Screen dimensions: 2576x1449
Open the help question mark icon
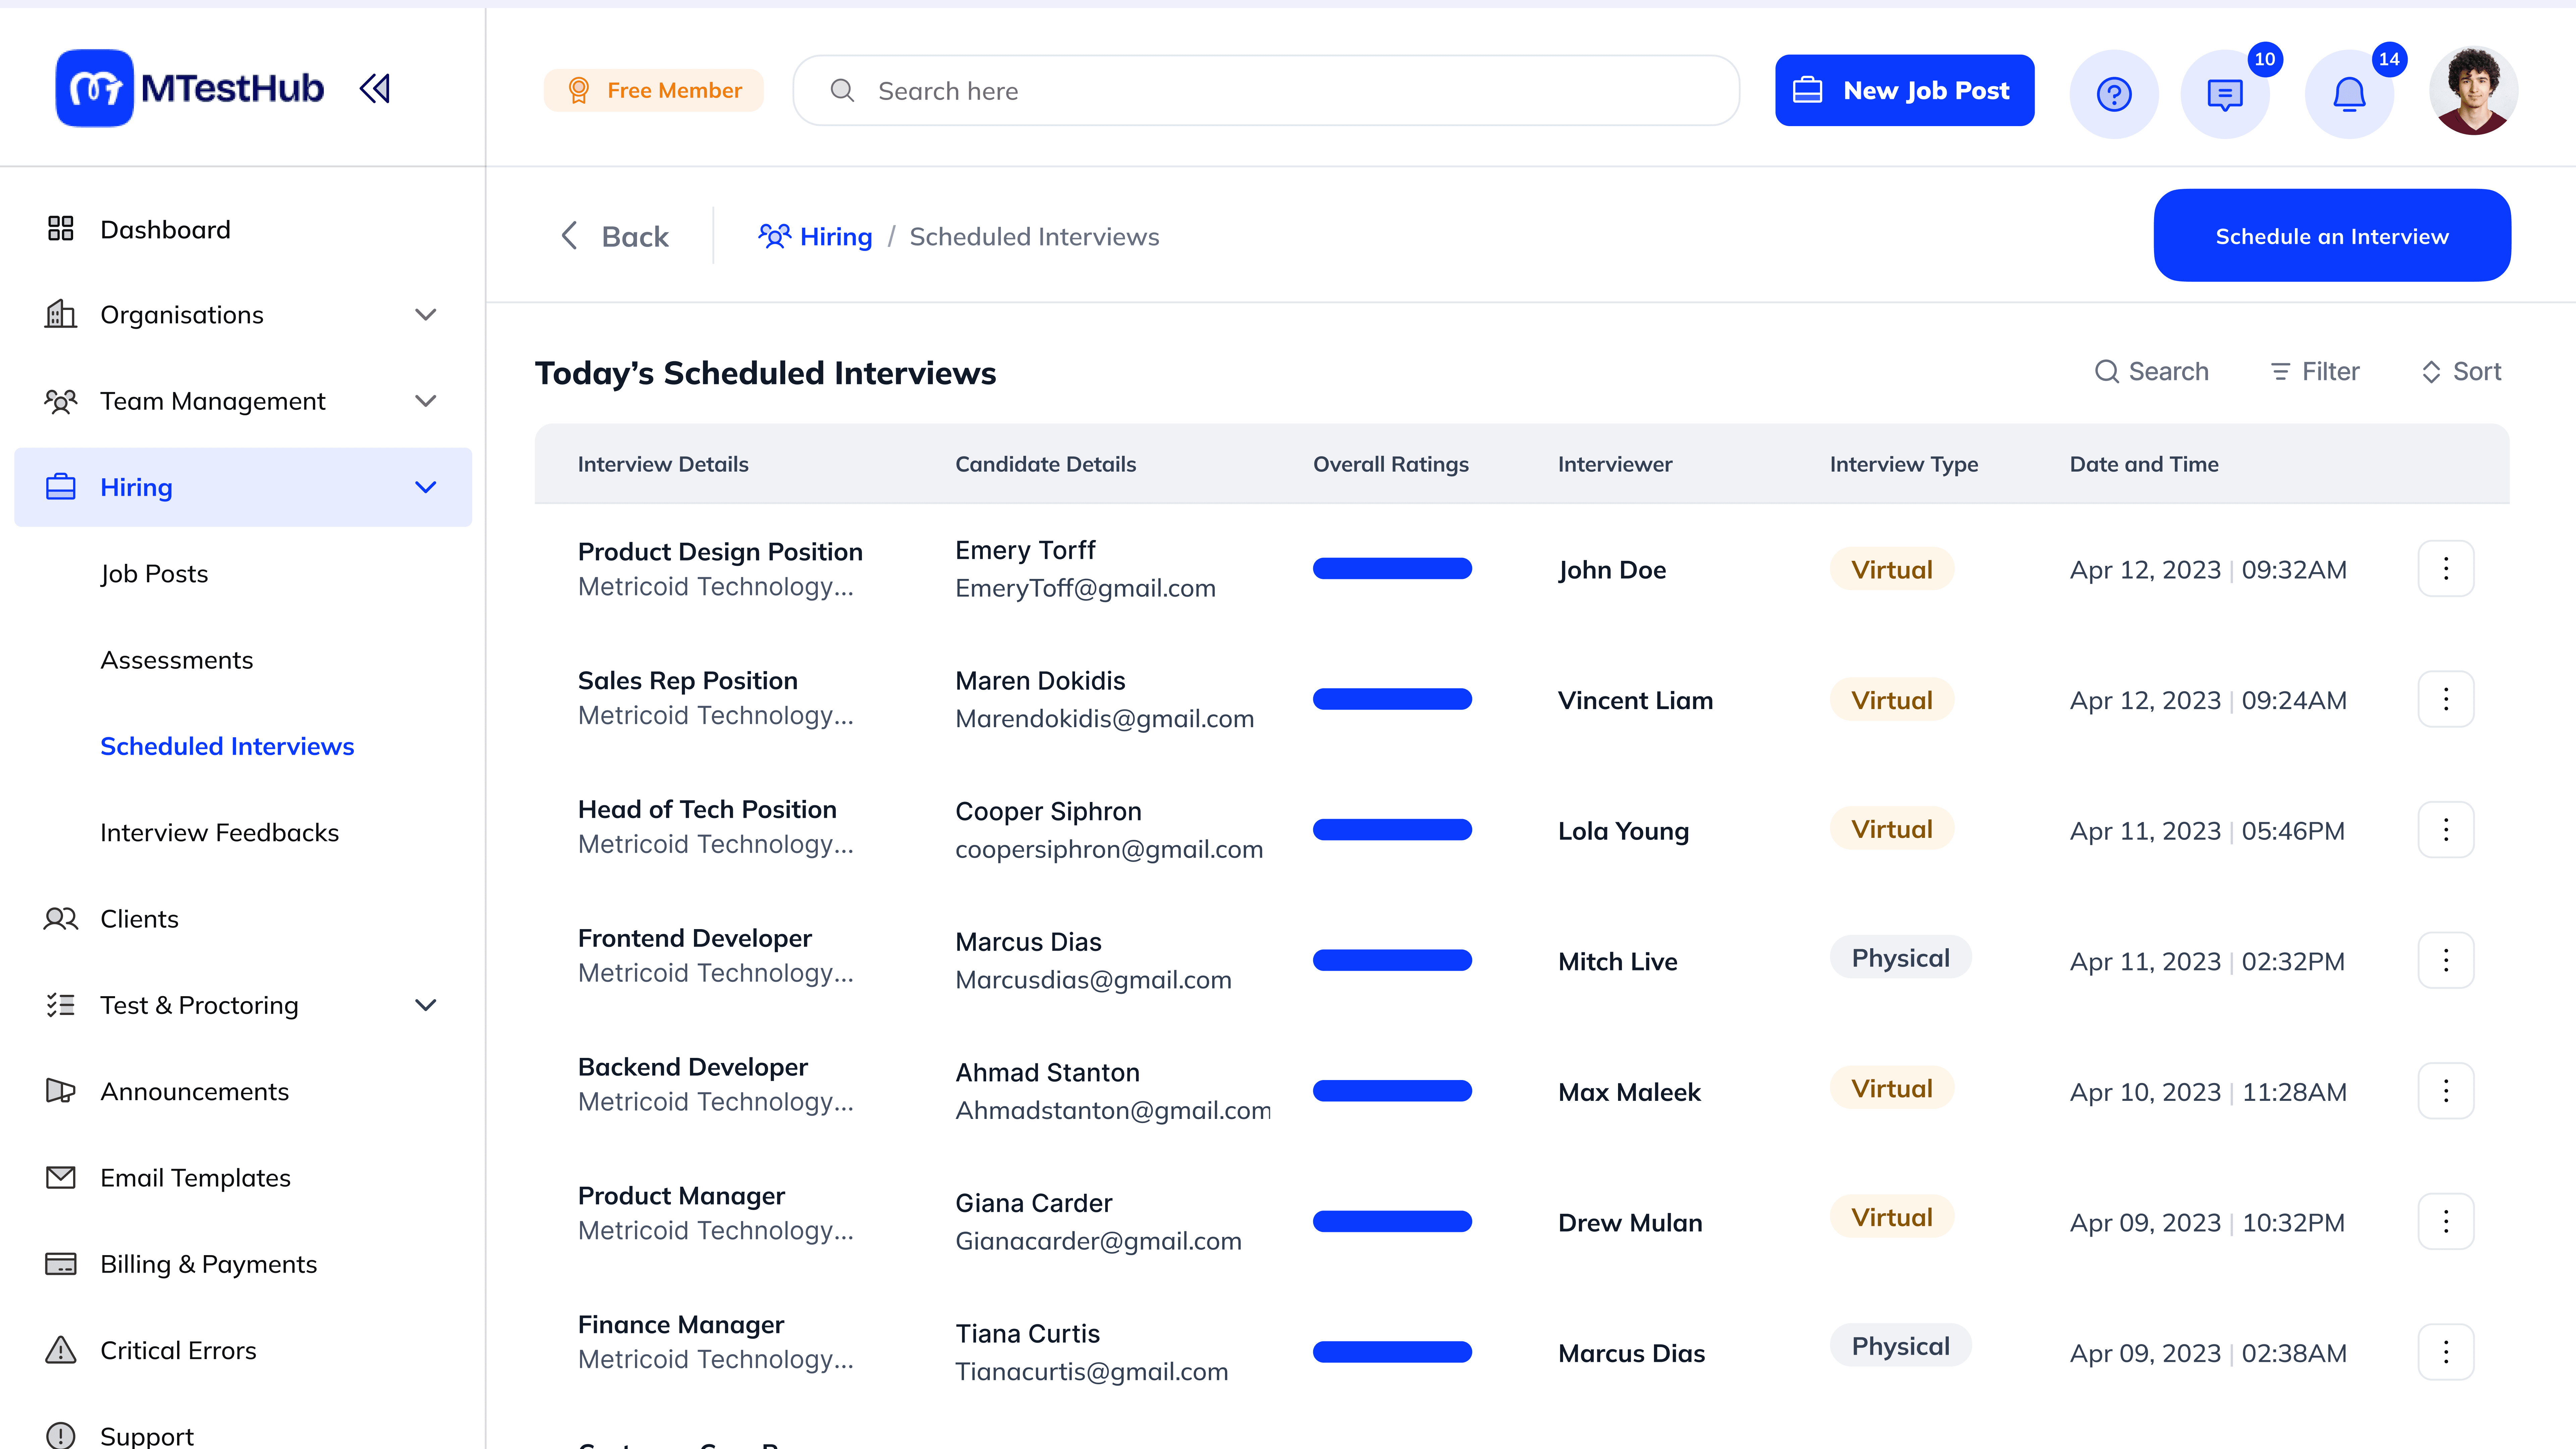pos(2114,94)
